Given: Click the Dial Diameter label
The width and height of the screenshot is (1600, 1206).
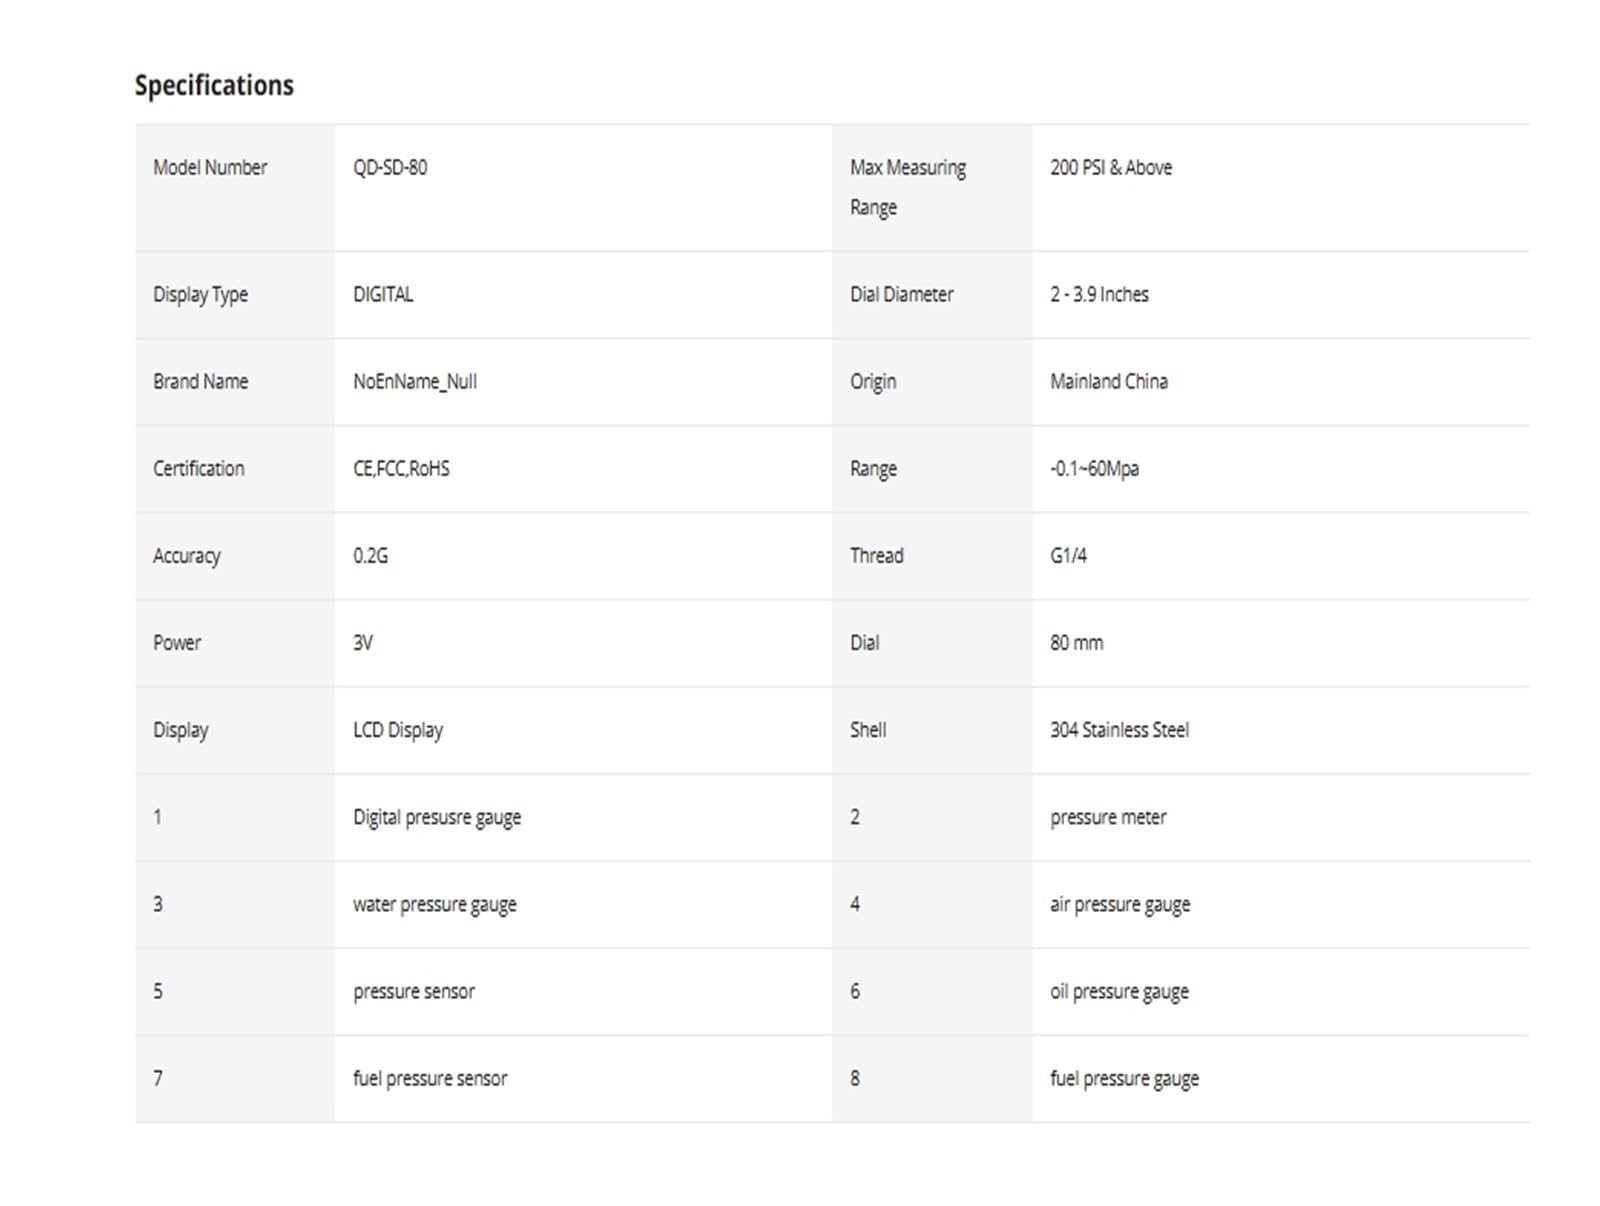Looking at the screenshot, I should 901,294.
